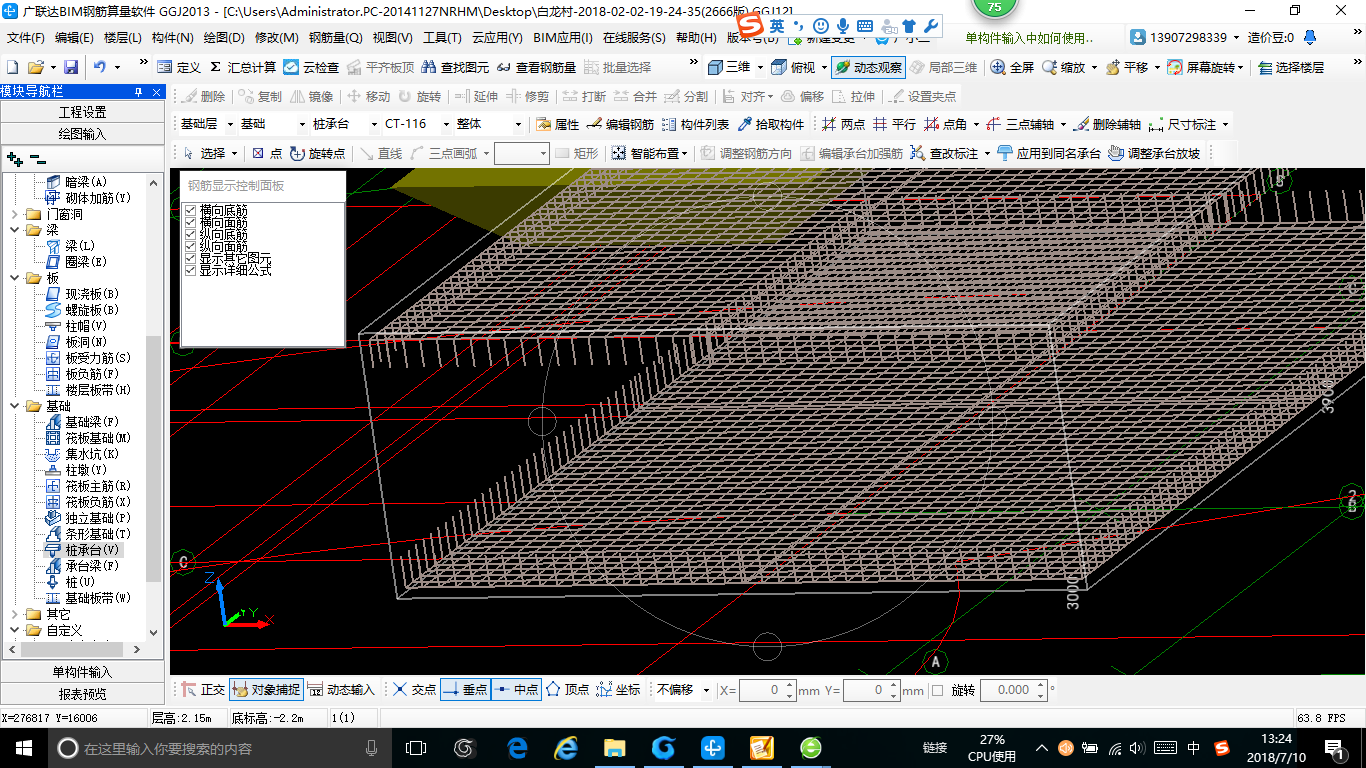
Task: Toggle 纵向面筋 checkbox
Action: [190, 247]
